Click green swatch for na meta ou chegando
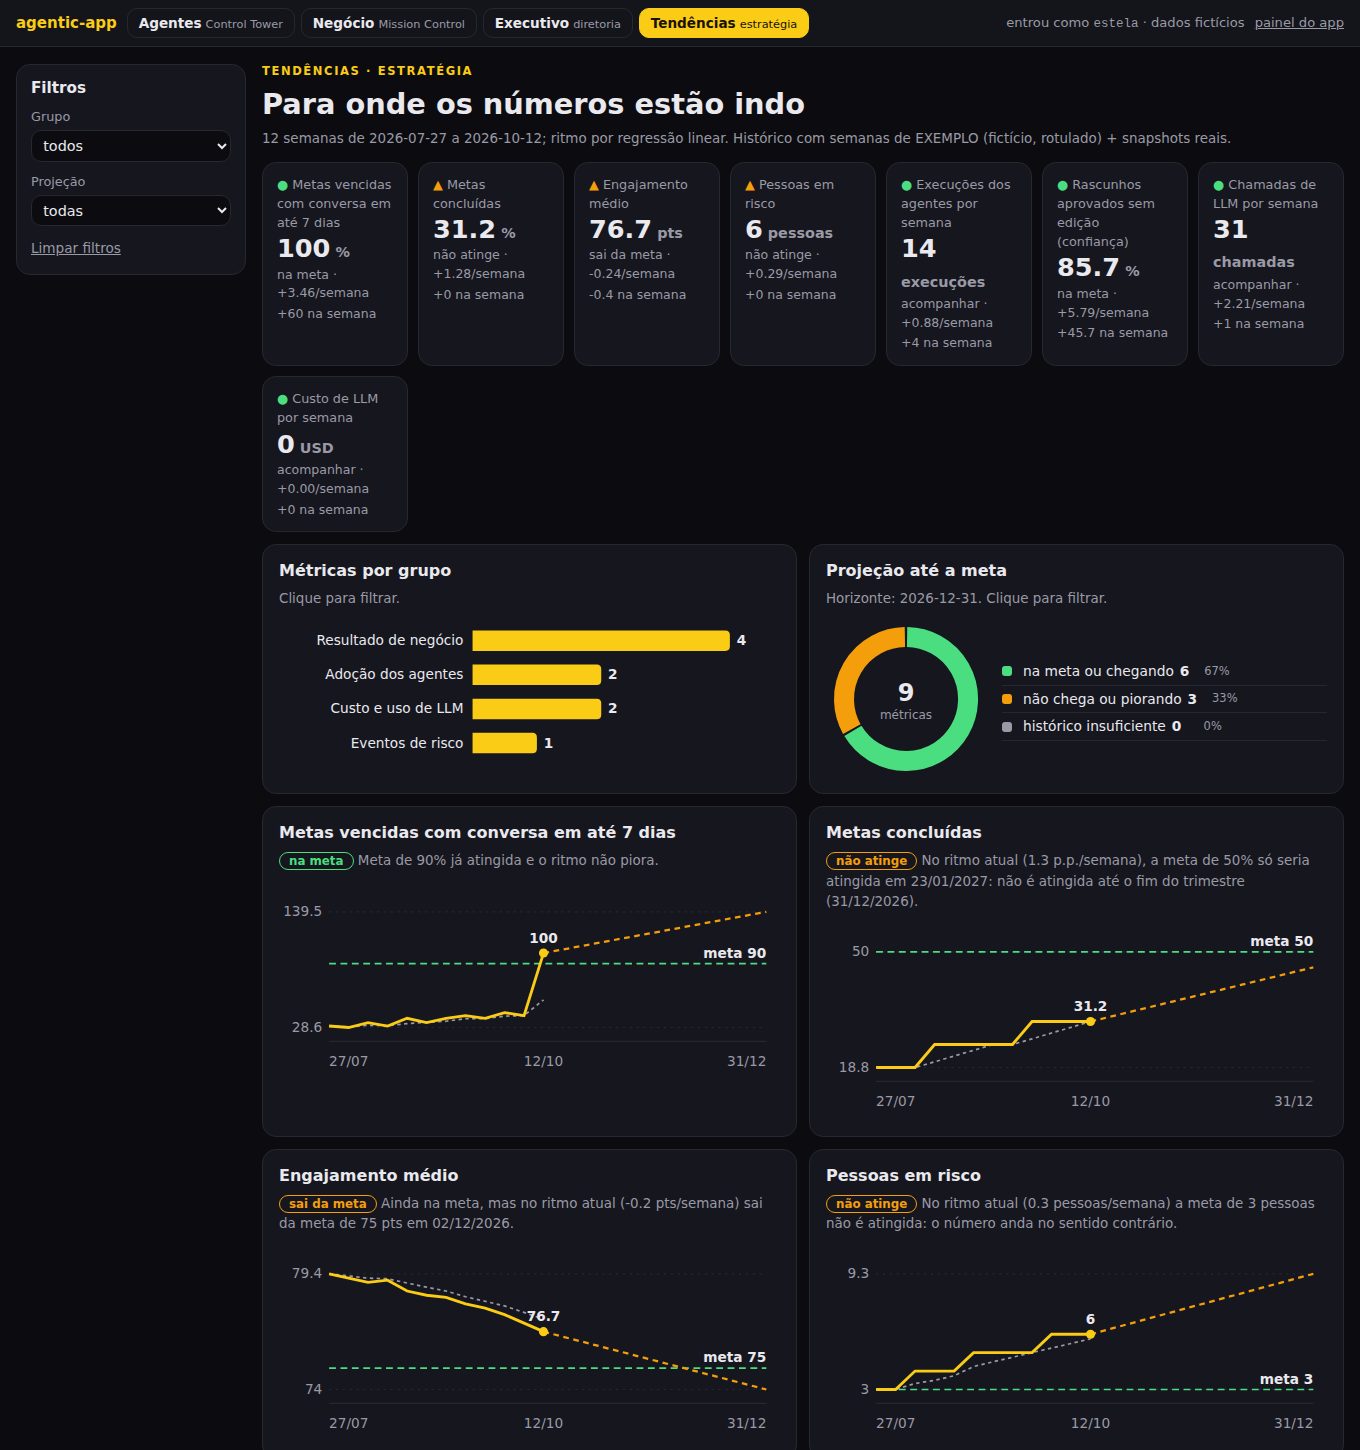1360x1450 pixels. 1007,671
